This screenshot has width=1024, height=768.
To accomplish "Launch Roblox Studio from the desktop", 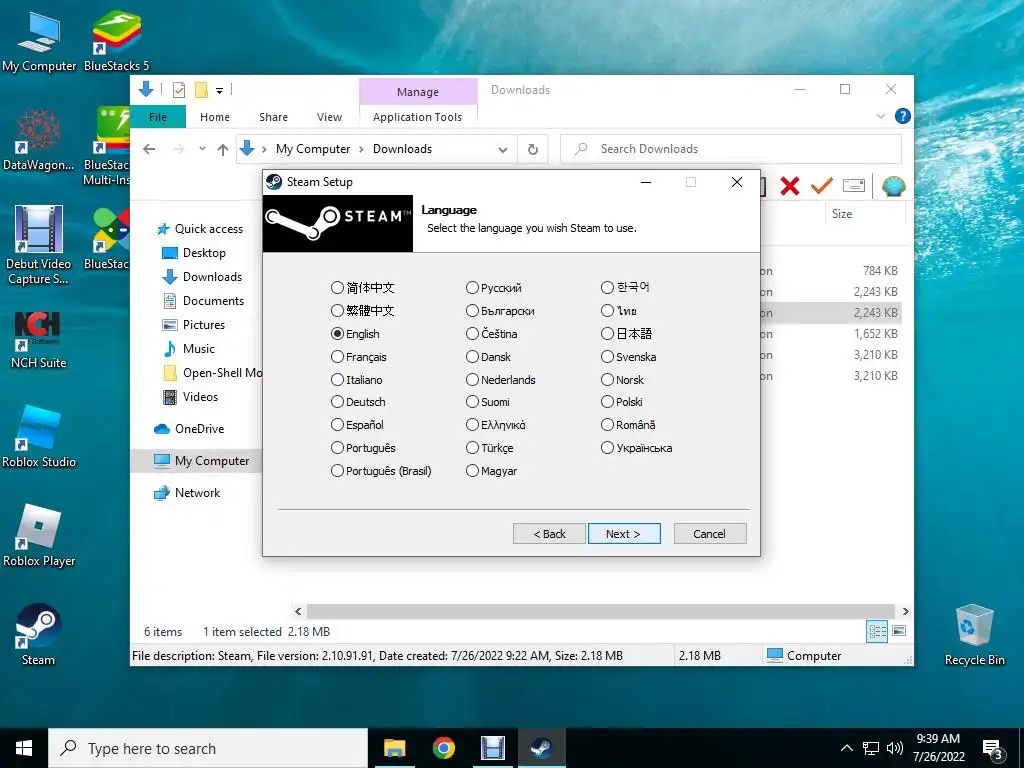I will tap(39, 436).
